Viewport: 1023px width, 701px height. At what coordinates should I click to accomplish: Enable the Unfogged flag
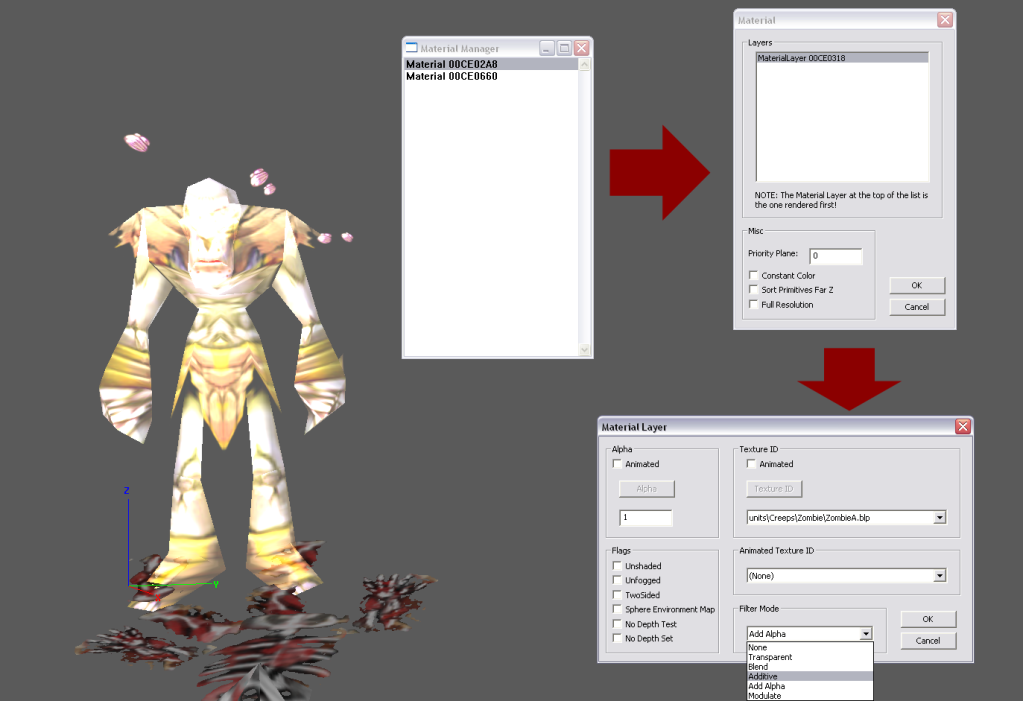click(617, 580)
